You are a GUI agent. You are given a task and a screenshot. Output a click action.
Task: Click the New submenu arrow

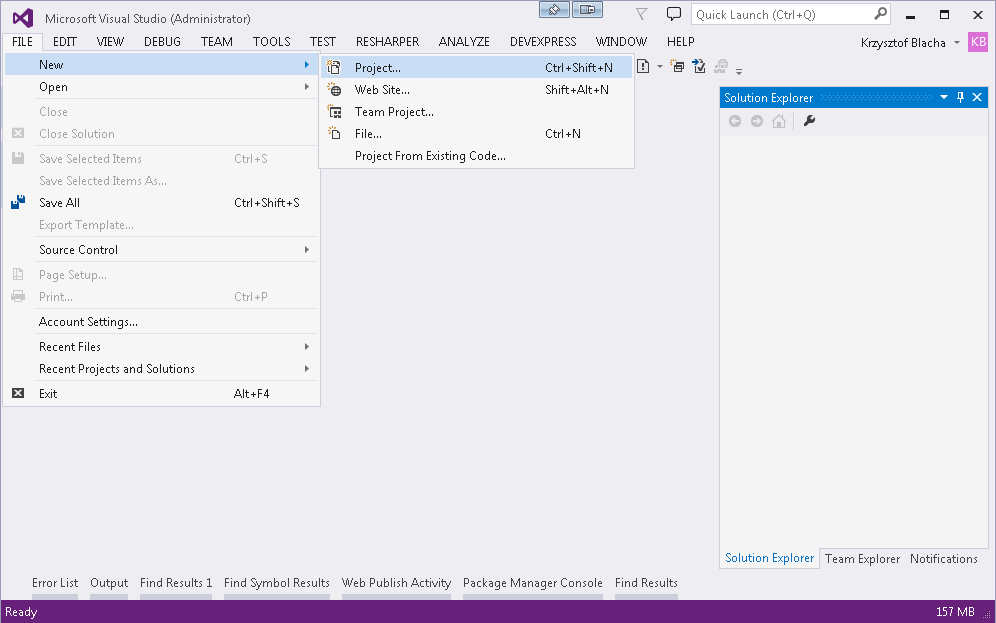click(307, 65)
